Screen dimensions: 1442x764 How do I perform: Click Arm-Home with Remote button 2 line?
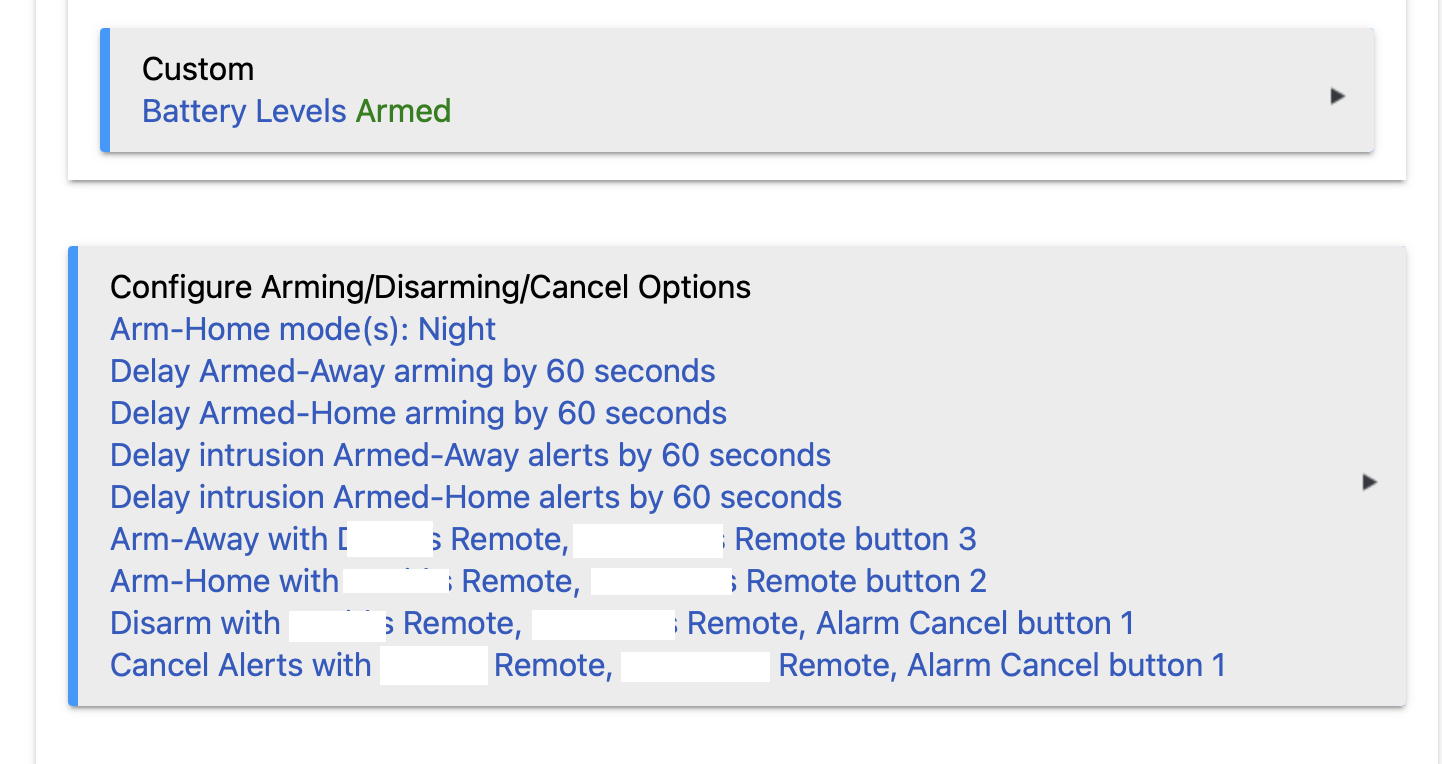(548, 582)
